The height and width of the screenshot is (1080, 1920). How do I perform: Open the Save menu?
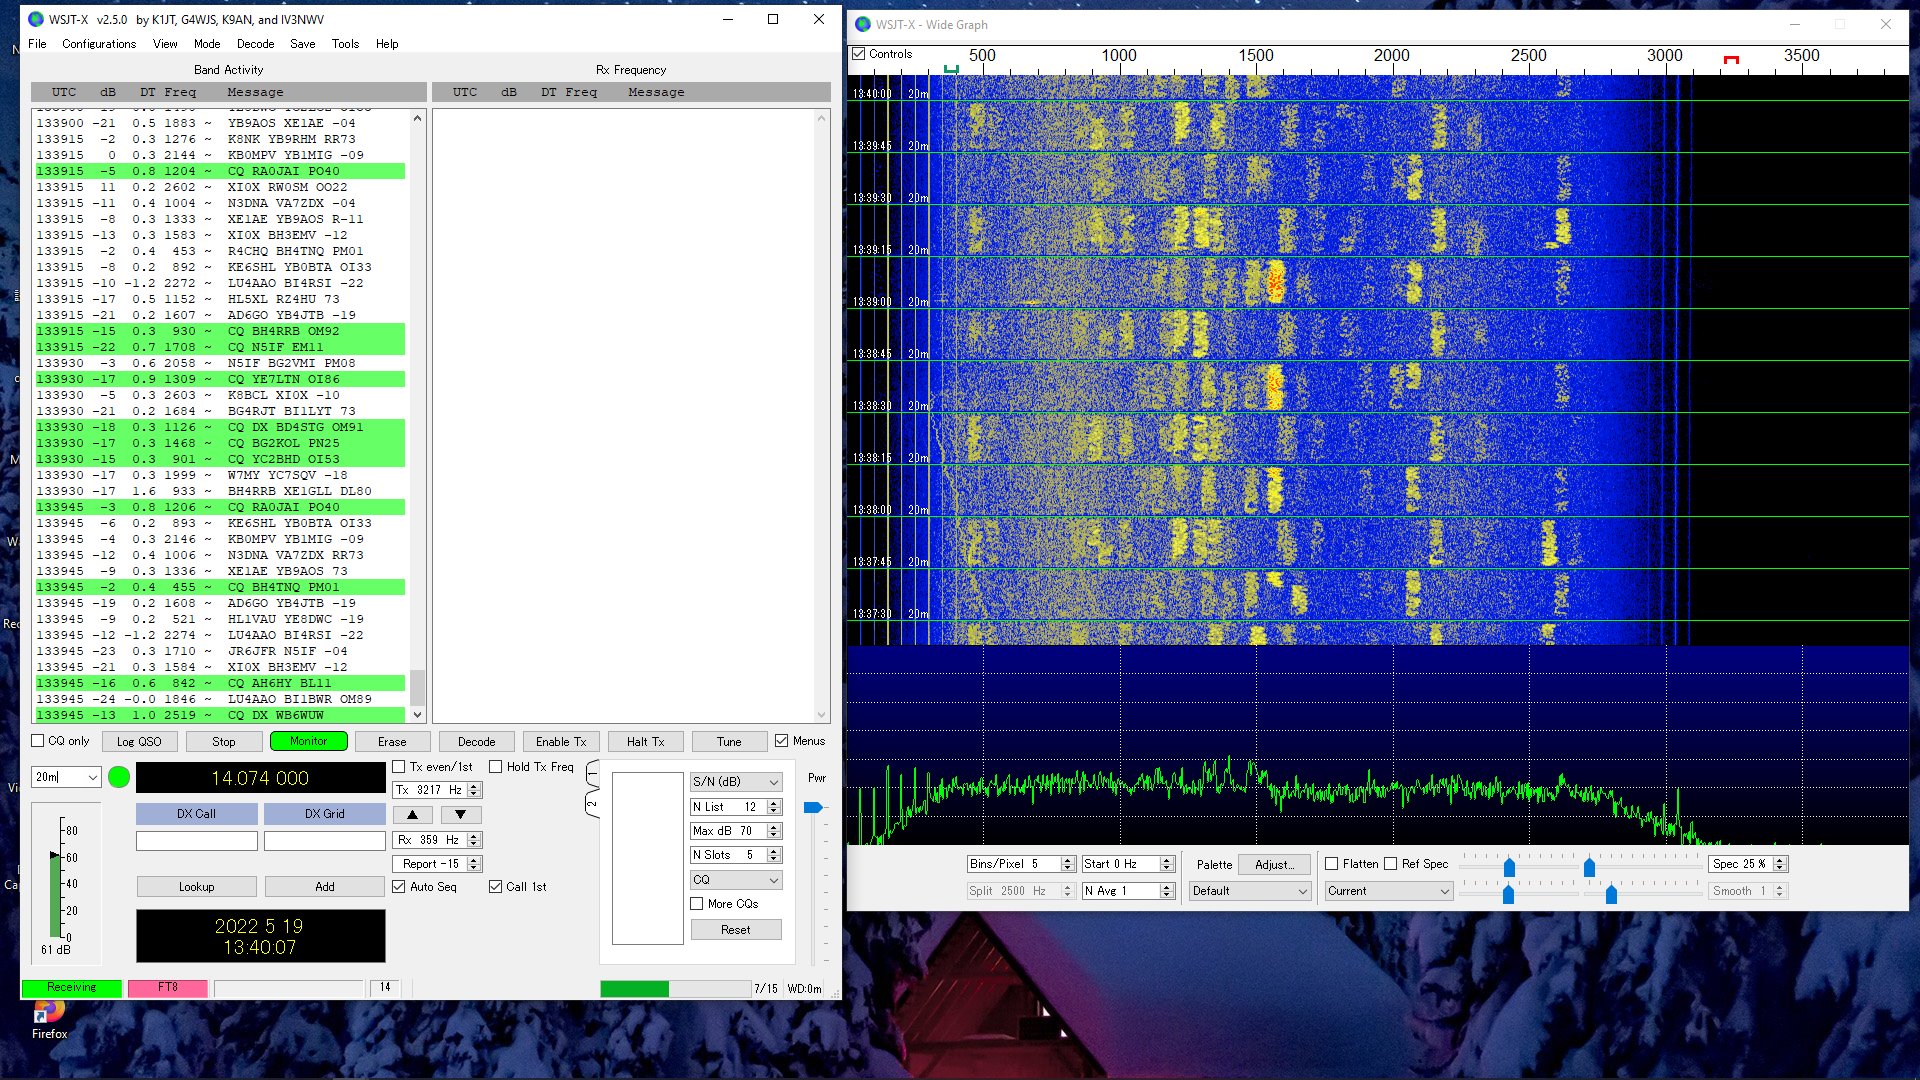coord(303,44)
